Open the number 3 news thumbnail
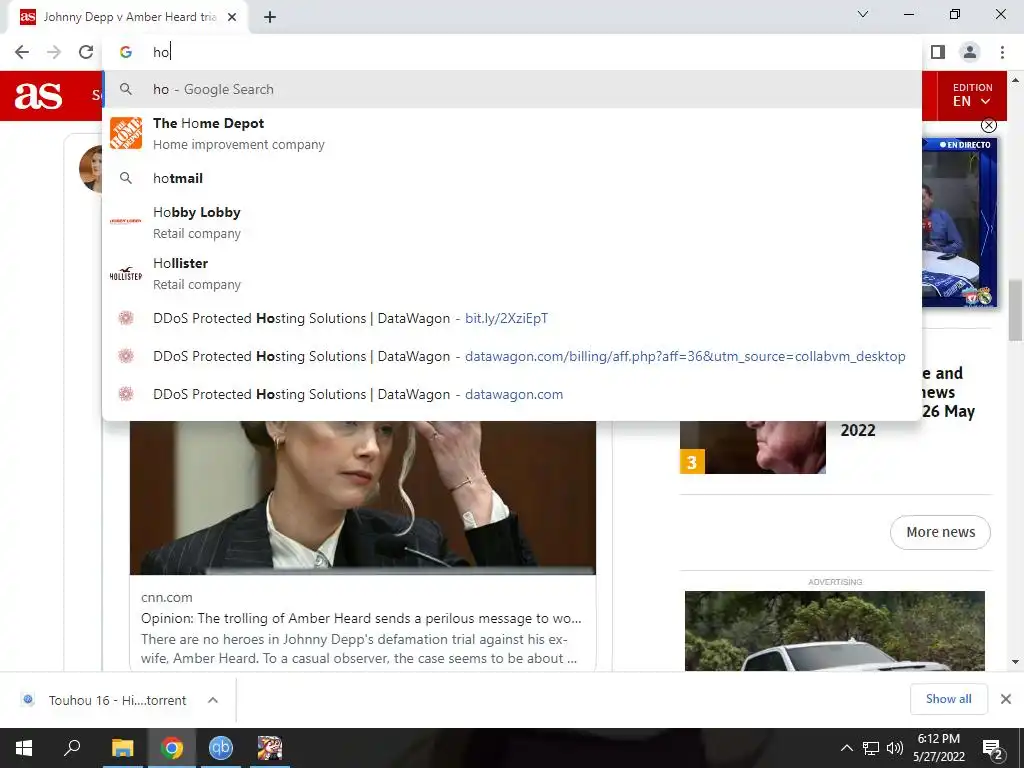Viewport: 1024px width, 768px height. point(752,447)
